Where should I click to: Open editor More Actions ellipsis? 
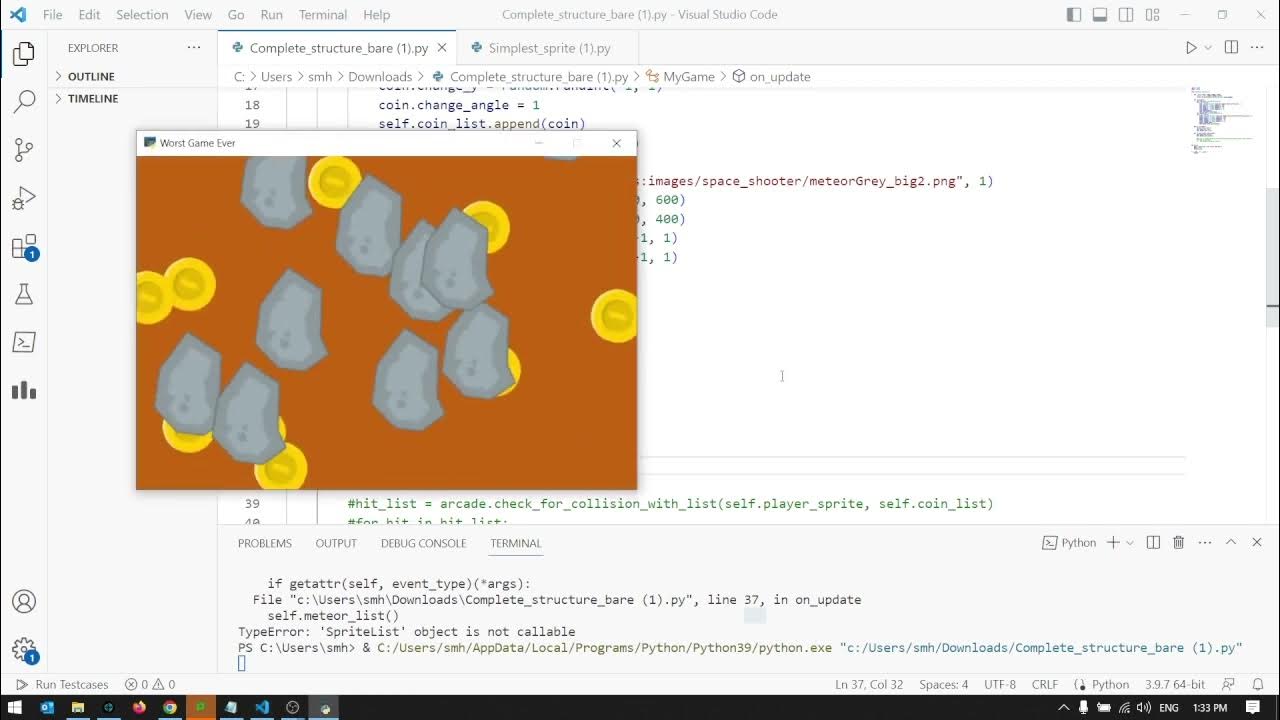pos(1258,48)
